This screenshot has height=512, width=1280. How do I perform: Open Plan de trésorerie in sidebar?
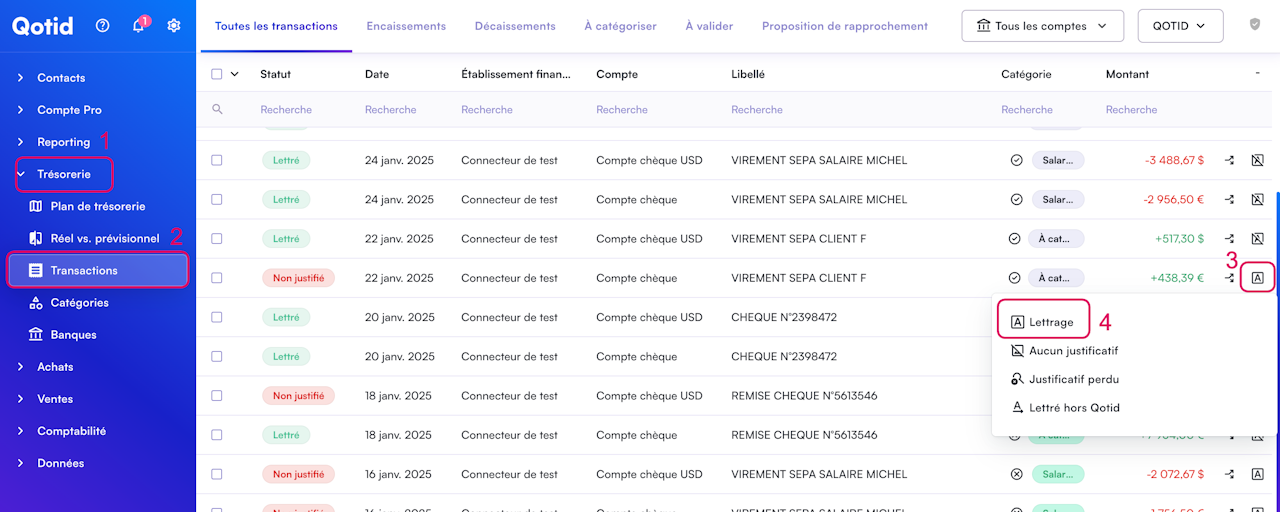tap(97, 206)
